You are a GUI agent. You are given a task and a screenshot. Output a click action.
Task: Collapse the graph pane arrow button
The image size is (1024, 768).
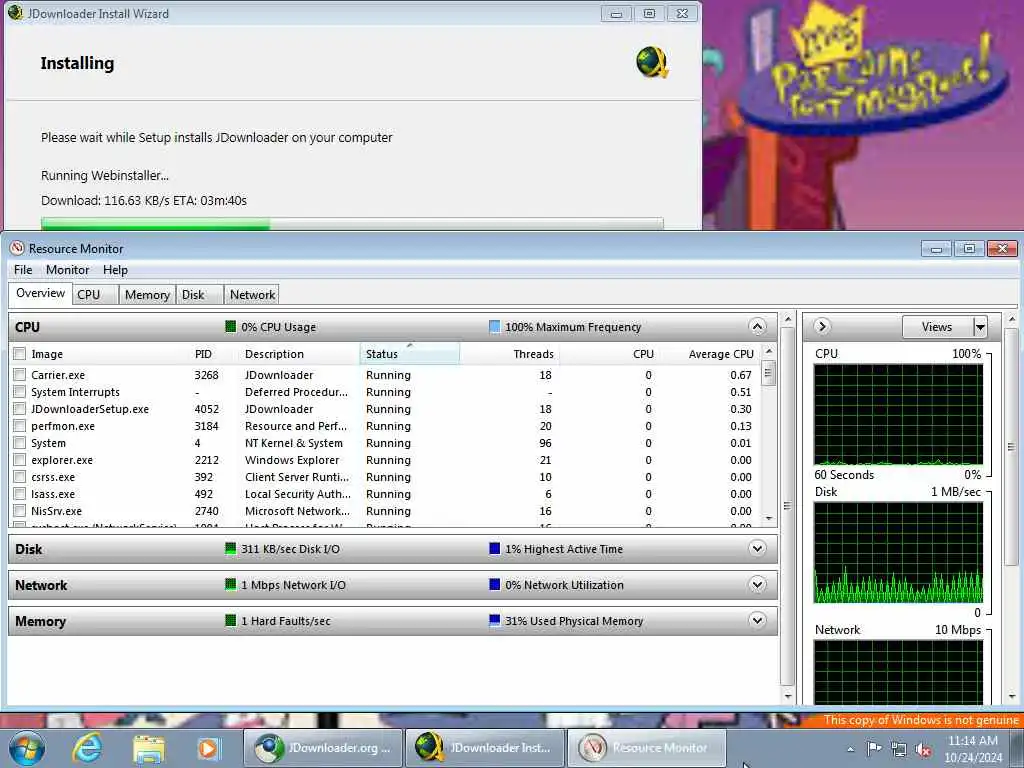(x=822, y=326)
